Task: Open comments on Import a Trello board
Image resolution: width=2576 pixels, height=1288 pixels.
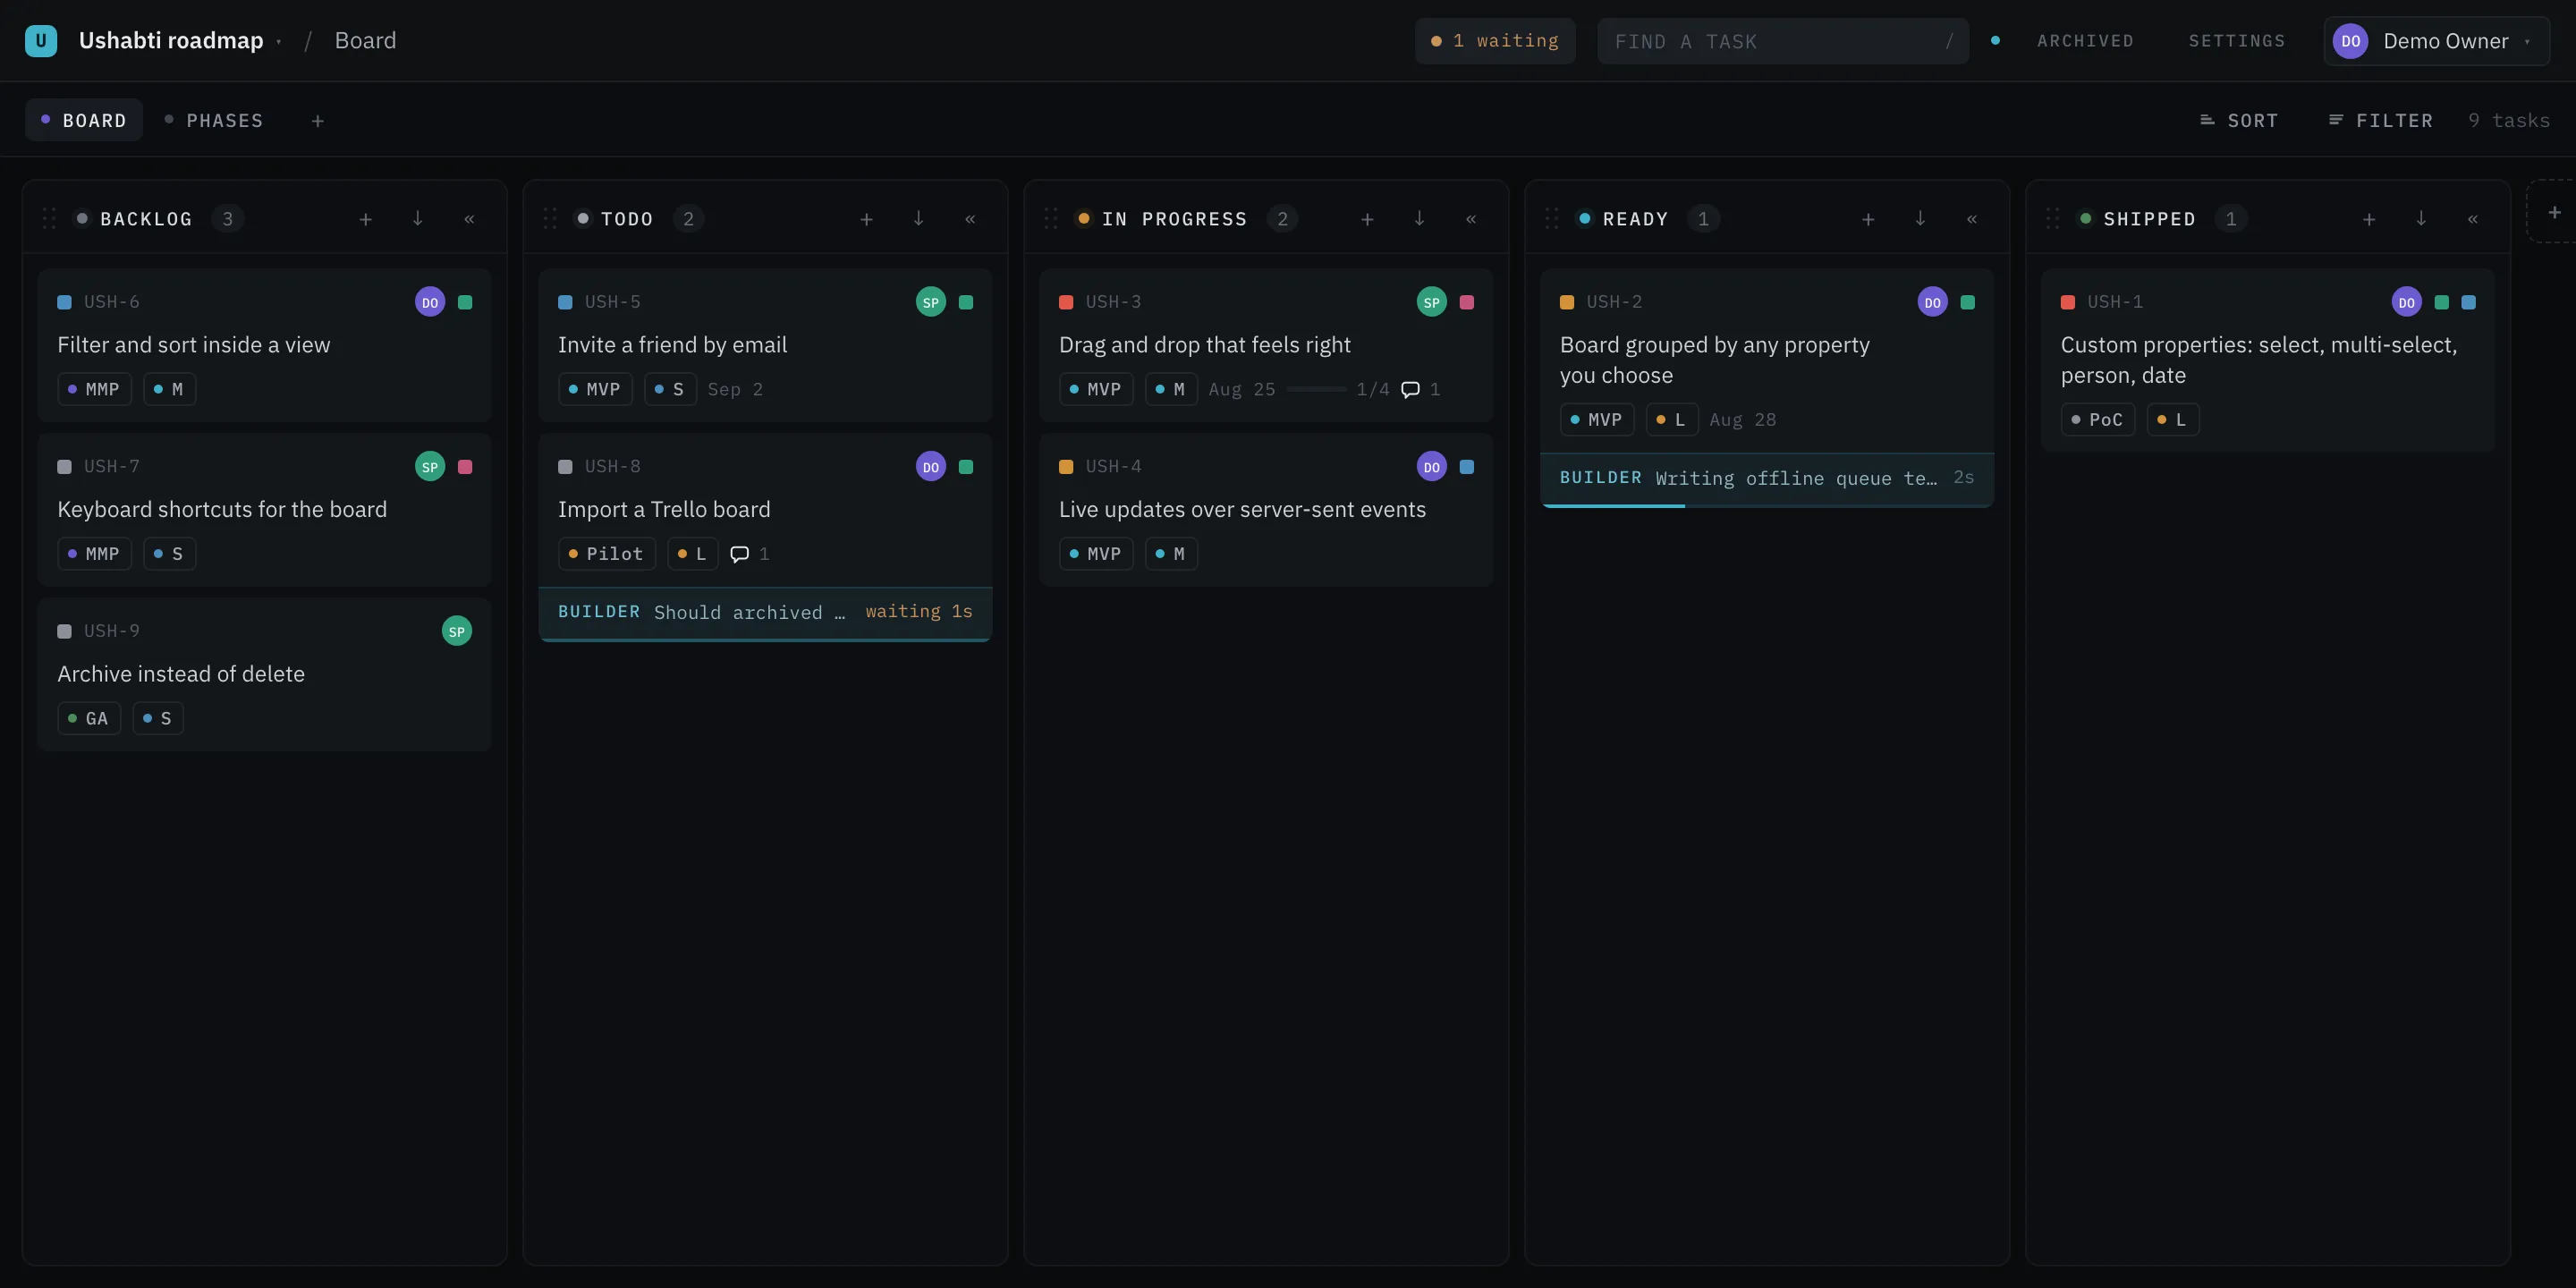Action: [750, 554]
